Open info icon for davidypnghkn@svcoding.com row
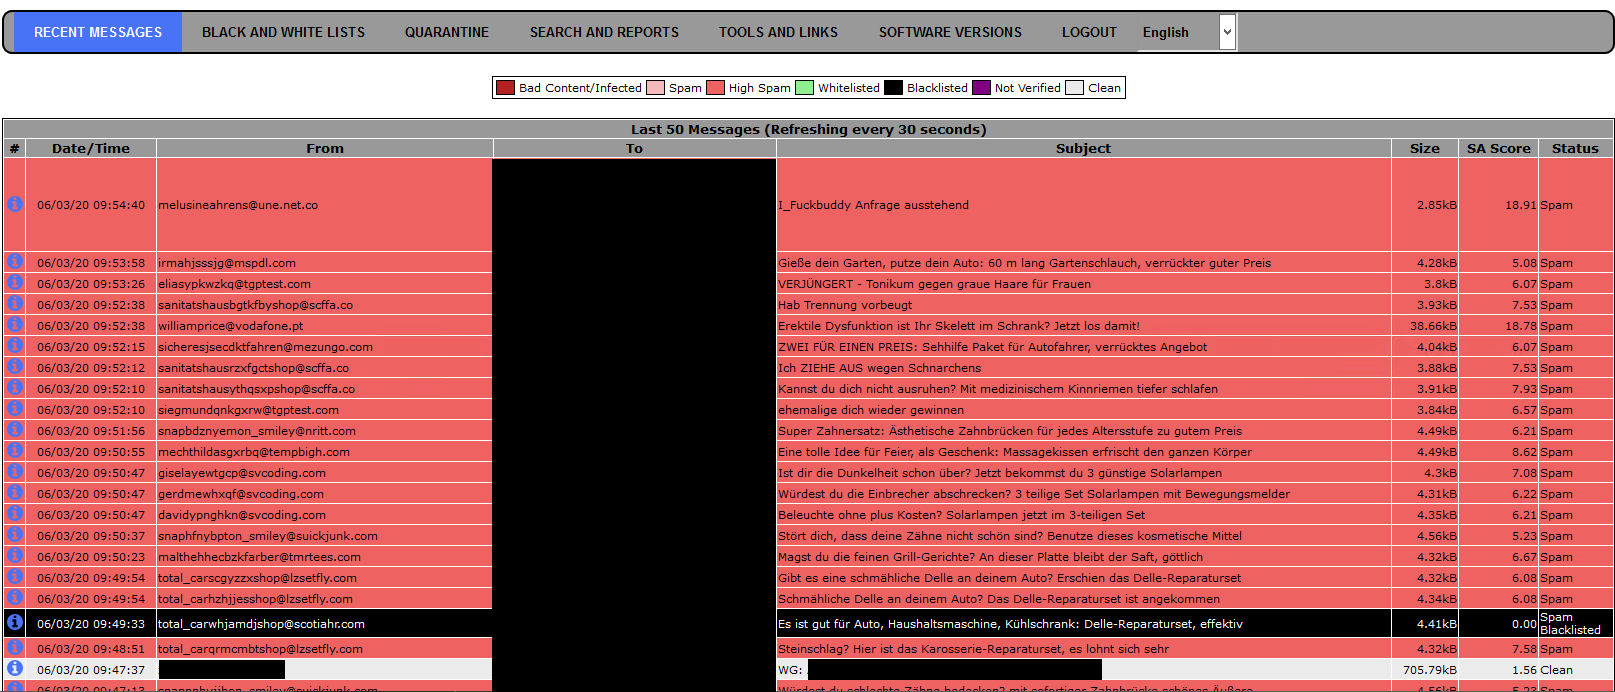Screen dimensions: 1615x692 (15, 514)
